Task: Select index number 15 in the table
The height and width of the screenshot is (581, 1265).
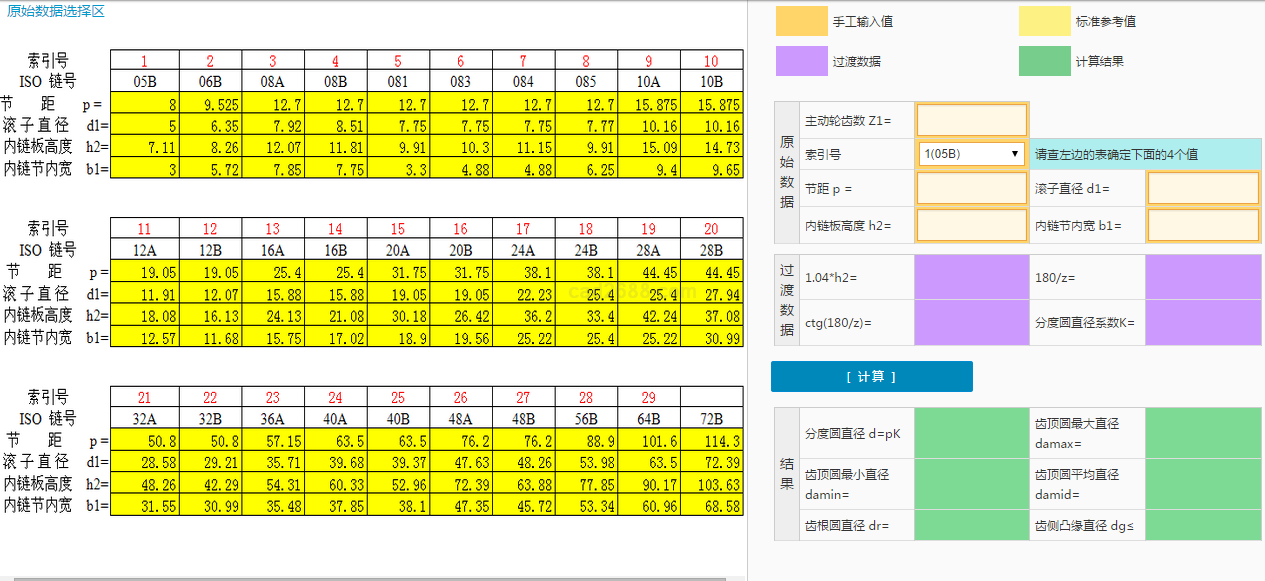Action: coord(398,229)
